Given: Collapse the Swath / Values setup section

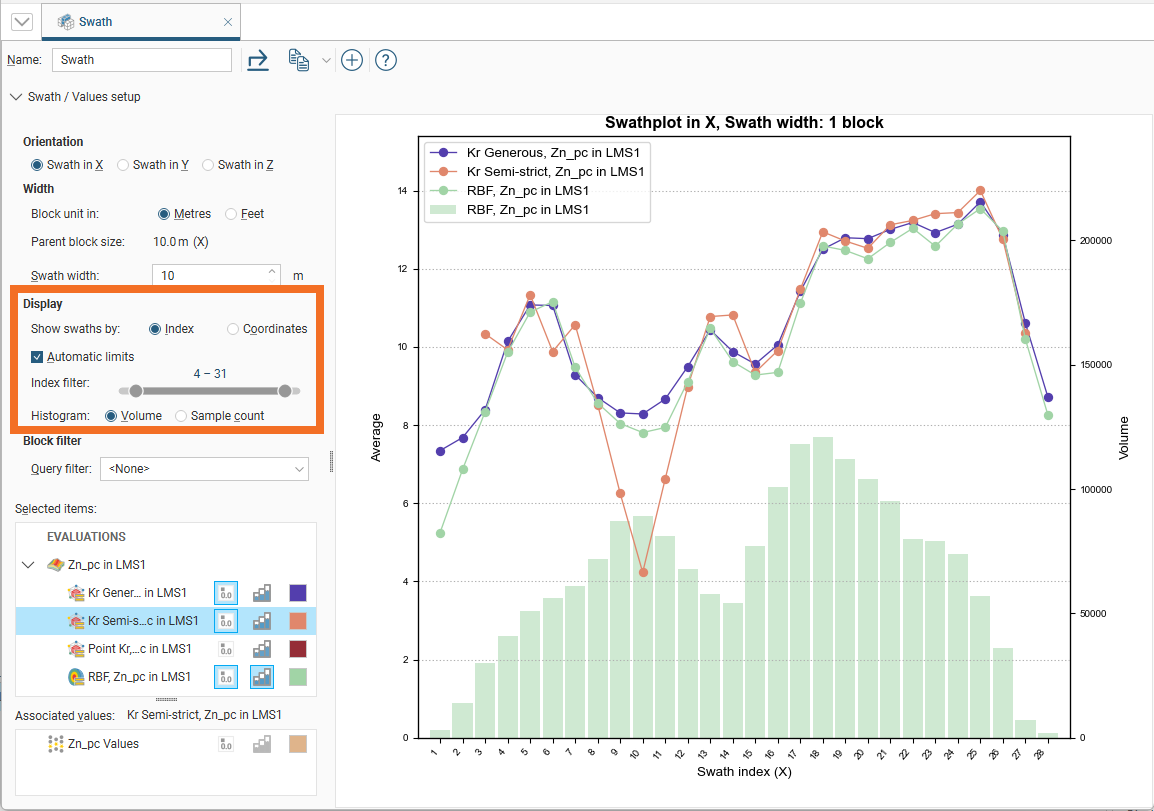Looking at the screenshot, I should [16, 97].
